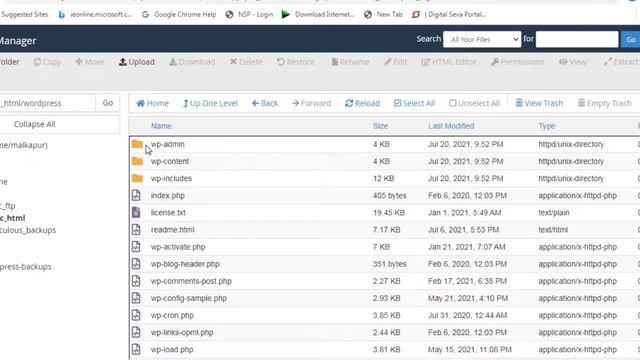Open the New Tab bookmark
The width and height of the screenshot is (640, 360).
click(x=383, y=14)
